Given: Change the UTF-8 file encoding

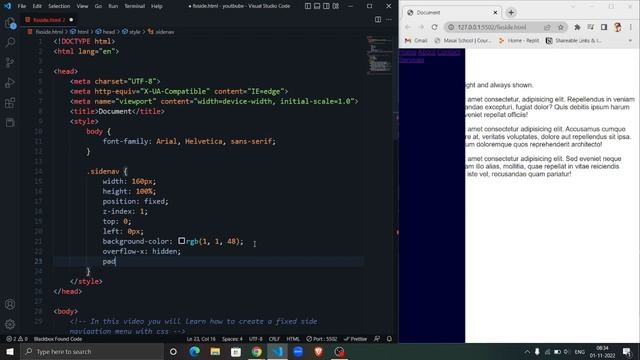Looking at the screenshot, I should click(x=256, y=339).
